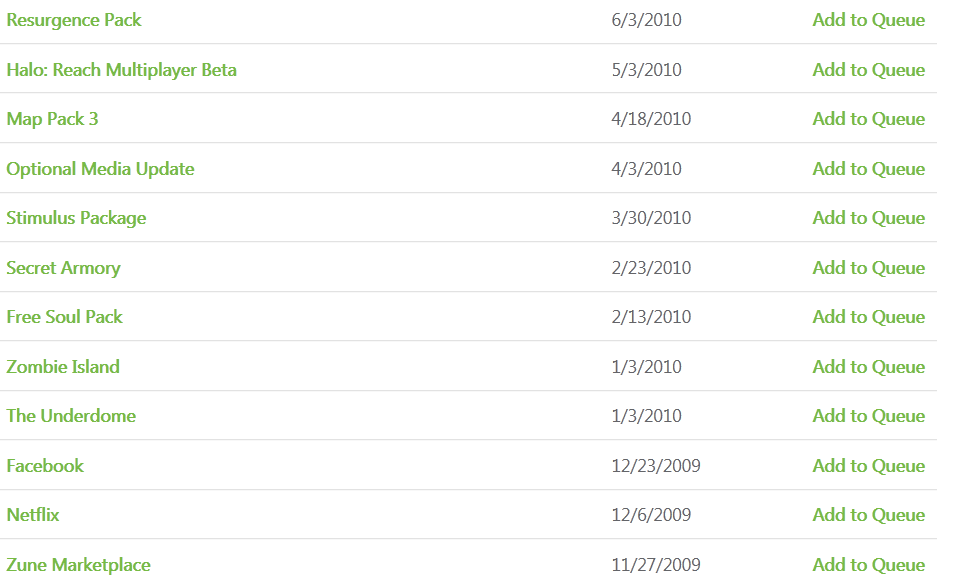Screen dimensions: 953x580
Task: Select The Underdome title link
Action: 71,416
